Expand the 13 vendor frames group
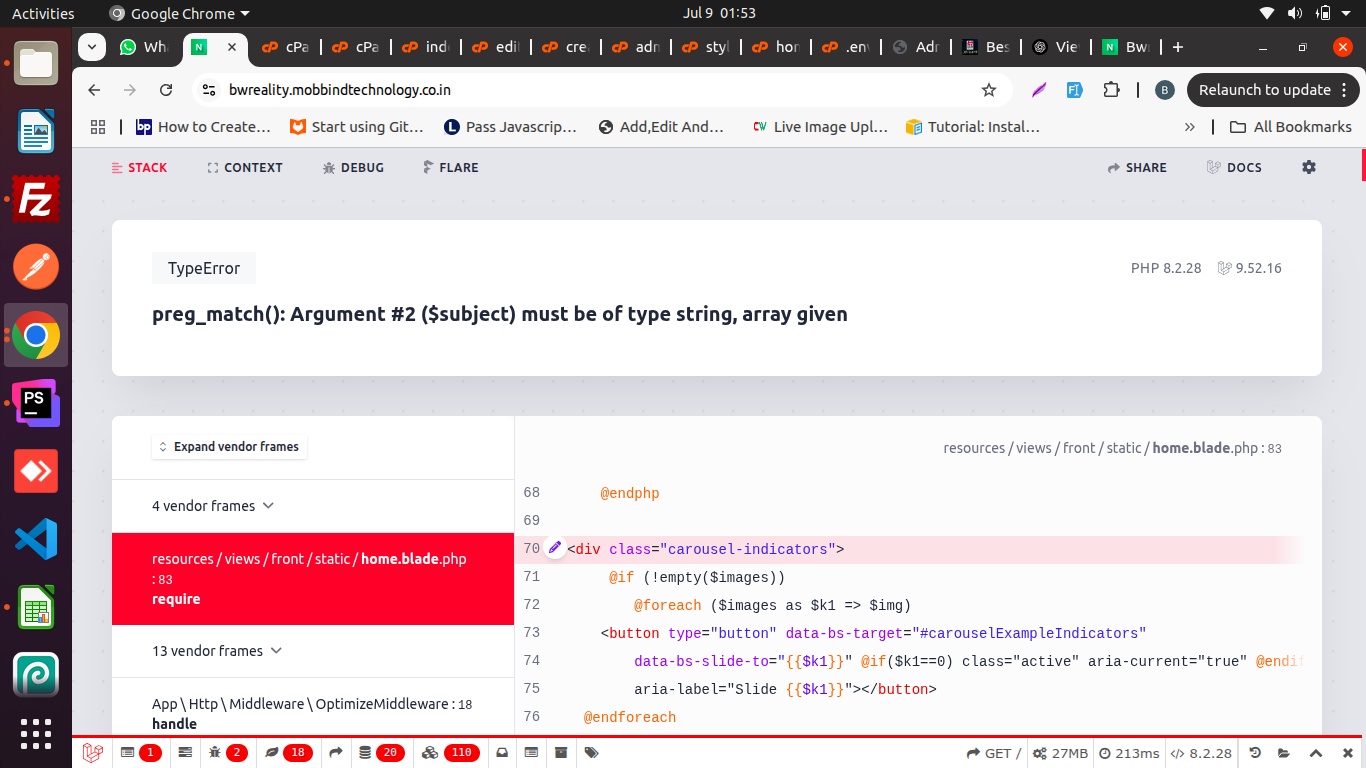Image resolution: width=1366 pixels, height=768 pixels. tap(217, 651)
